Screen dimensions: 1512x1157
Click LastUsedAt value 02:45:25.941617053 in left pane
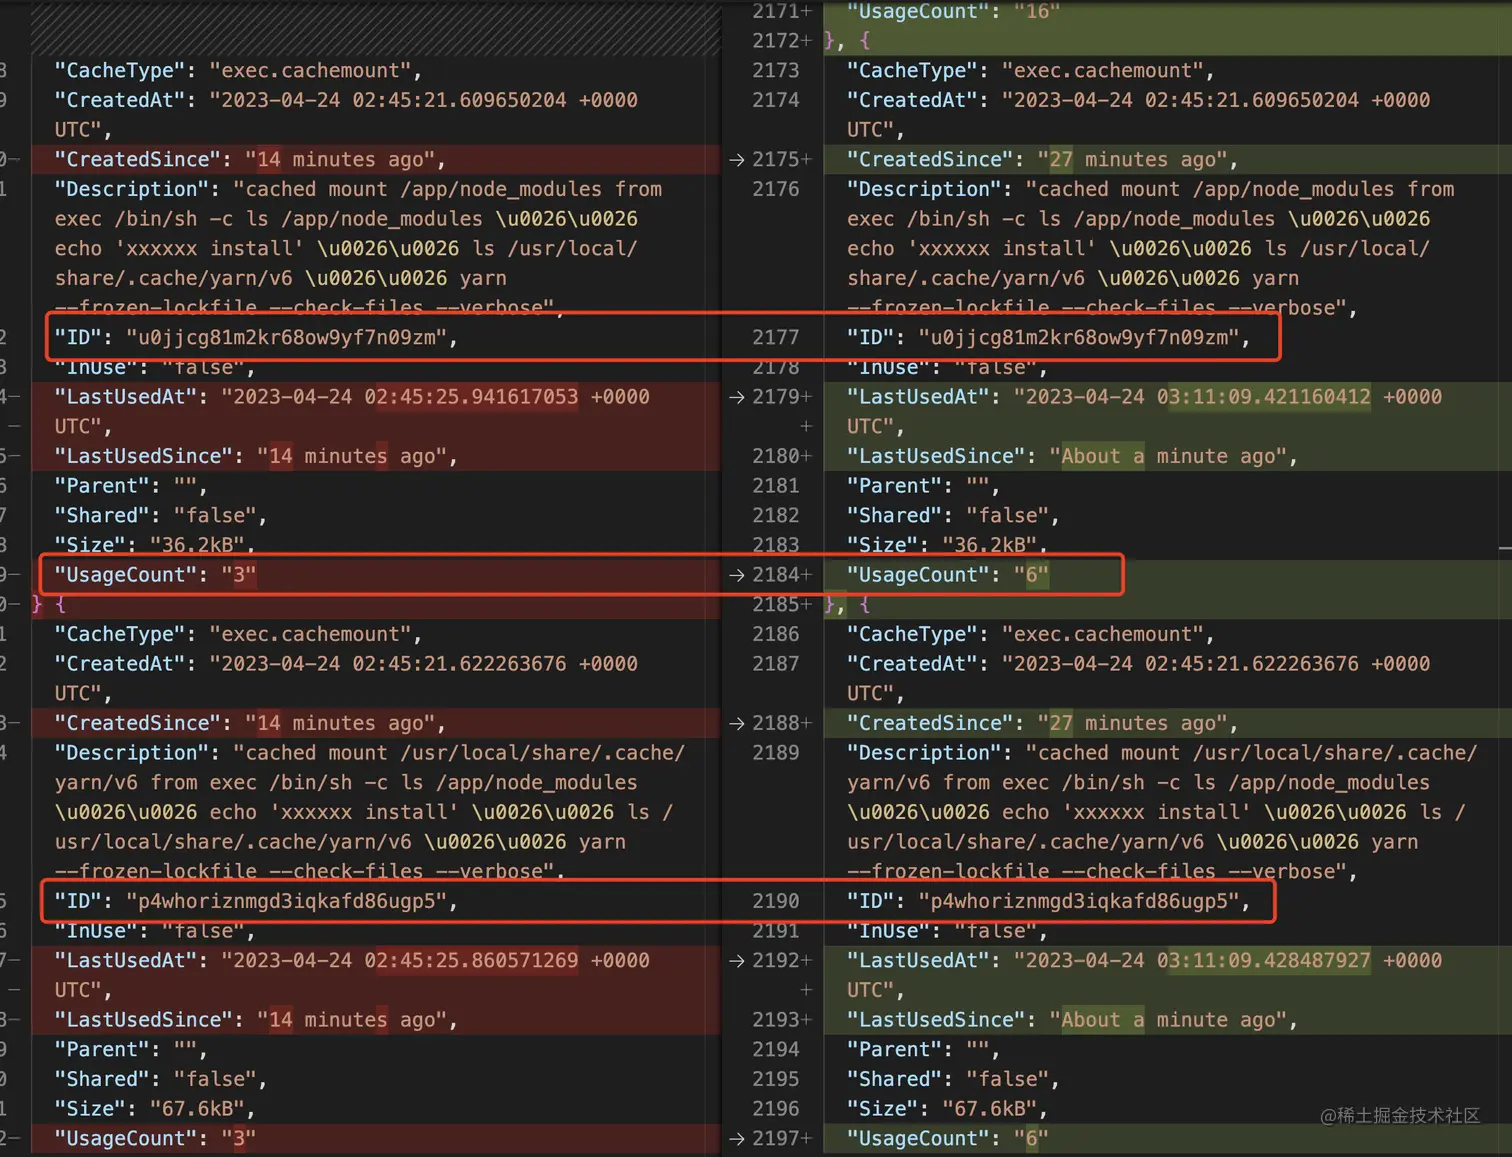(471, 397)
